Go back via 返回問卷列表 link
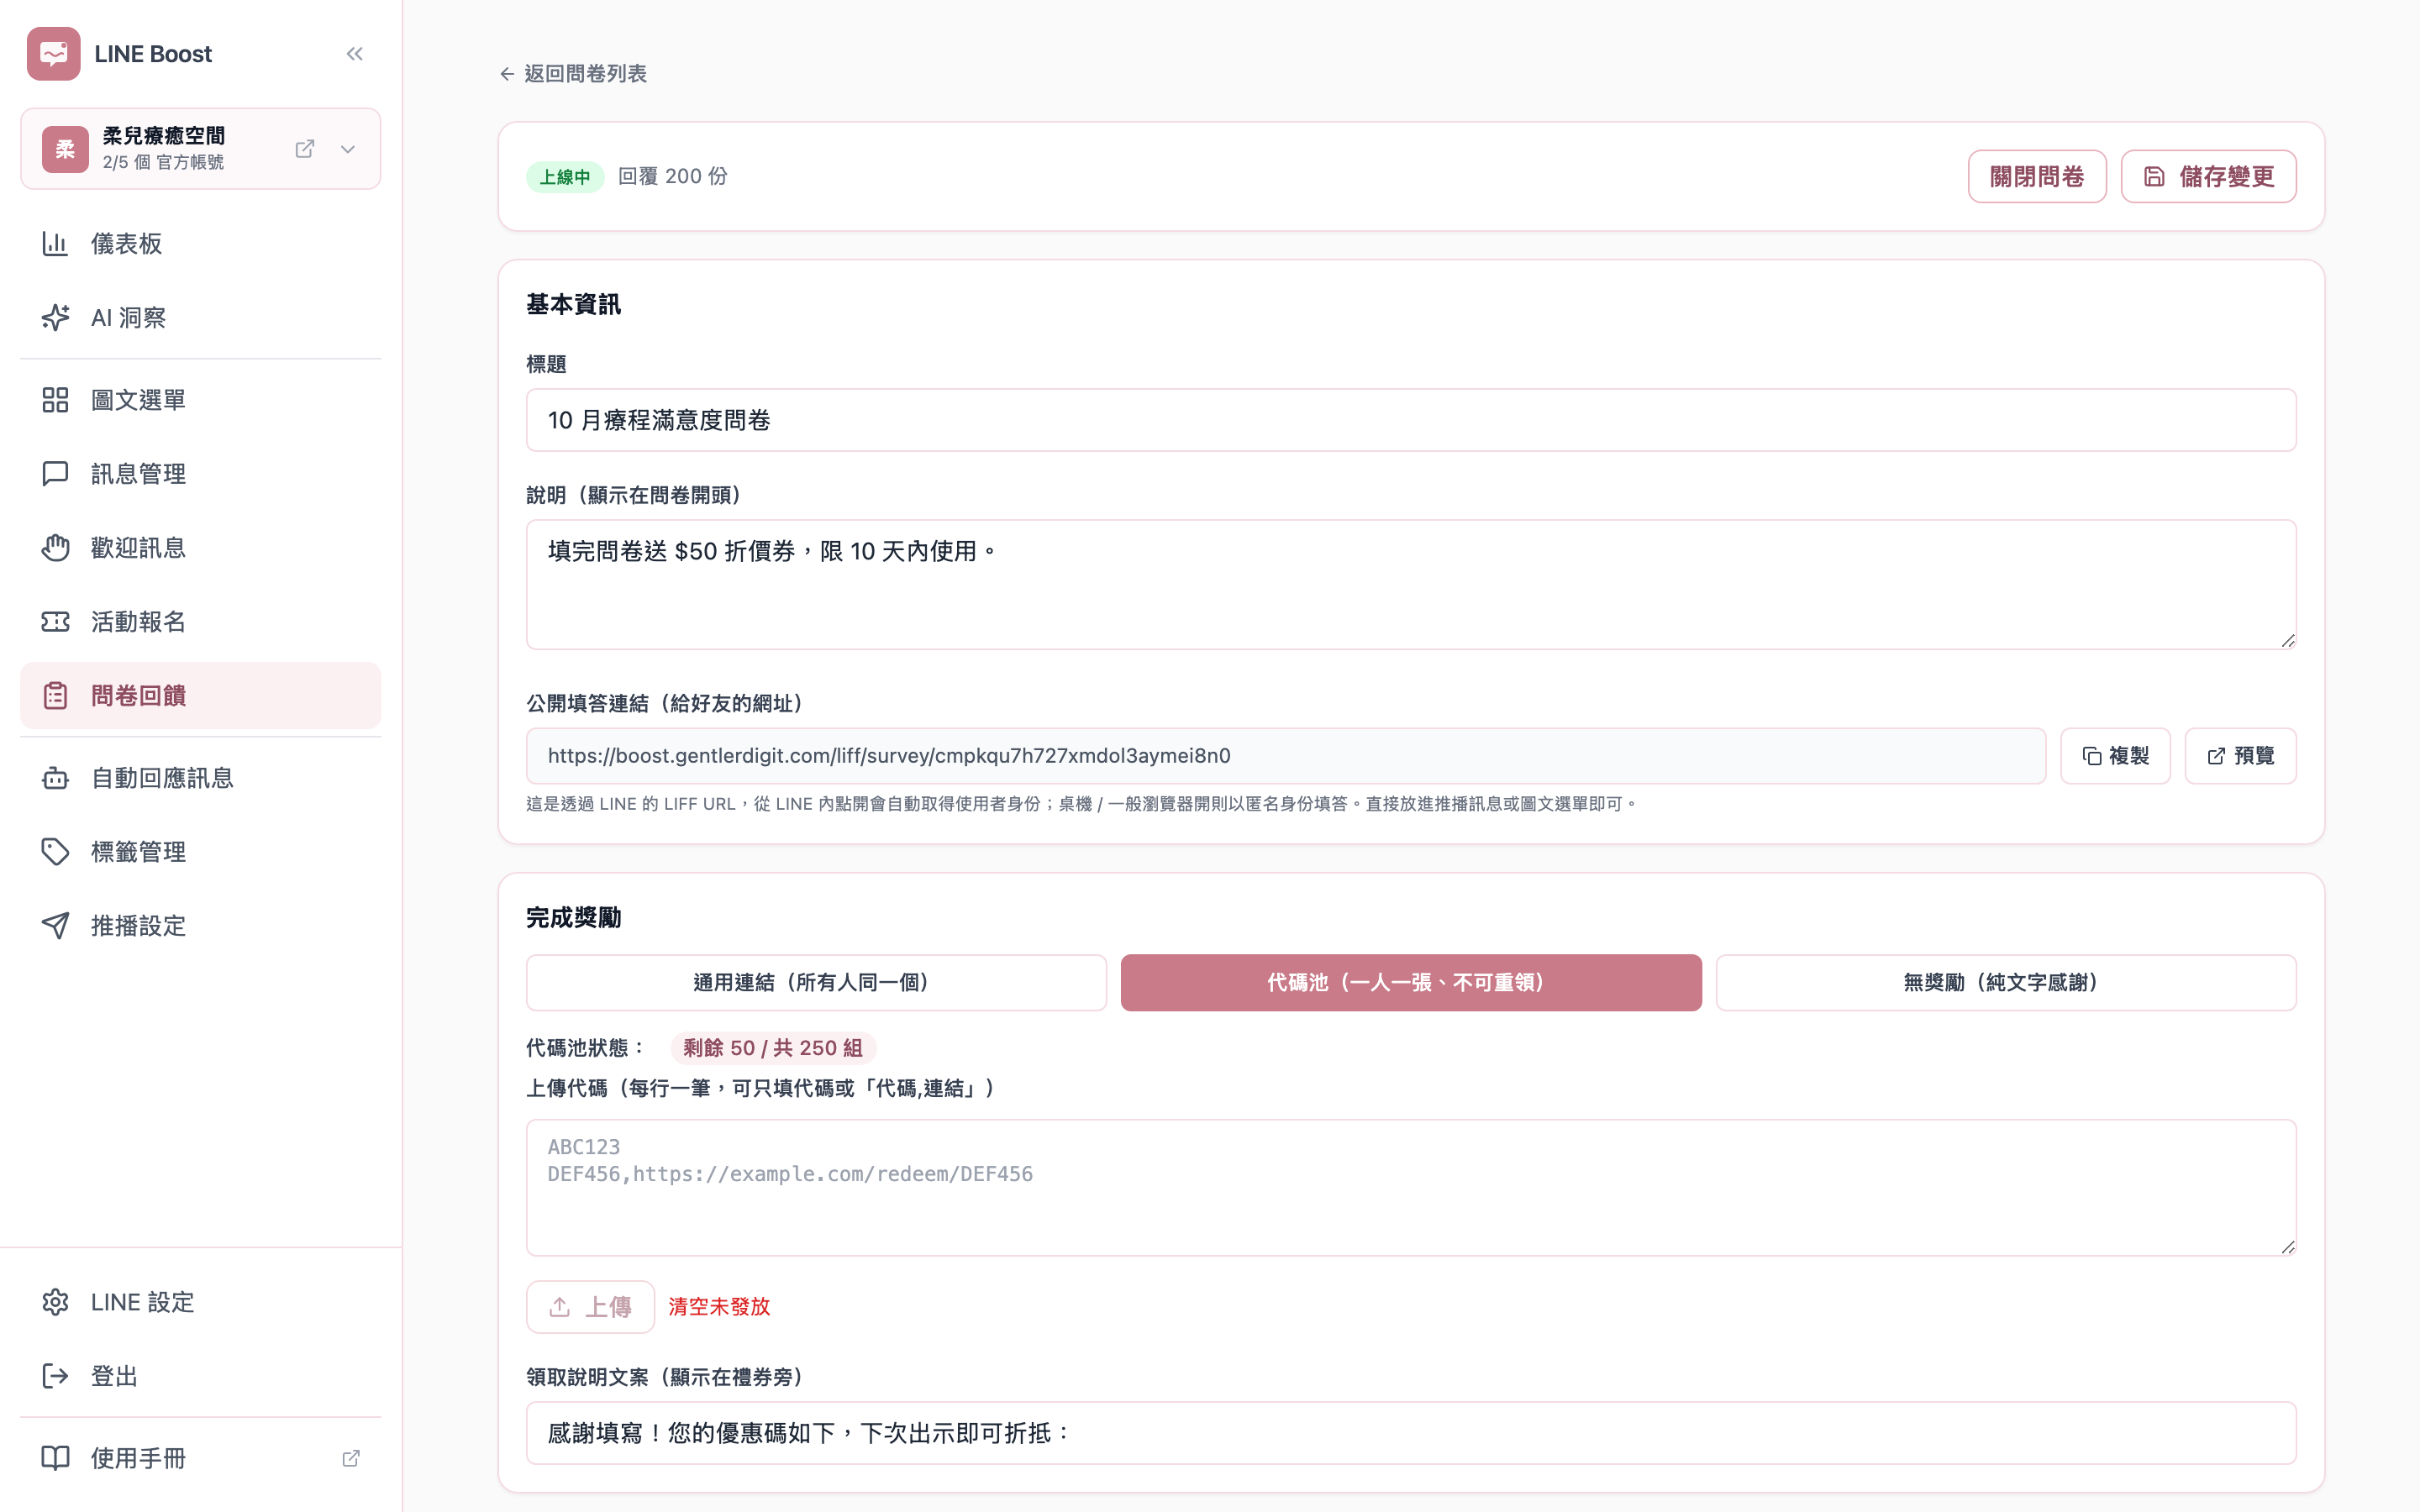Screen dimensions: 2420x1512 (x=574, y=74)
